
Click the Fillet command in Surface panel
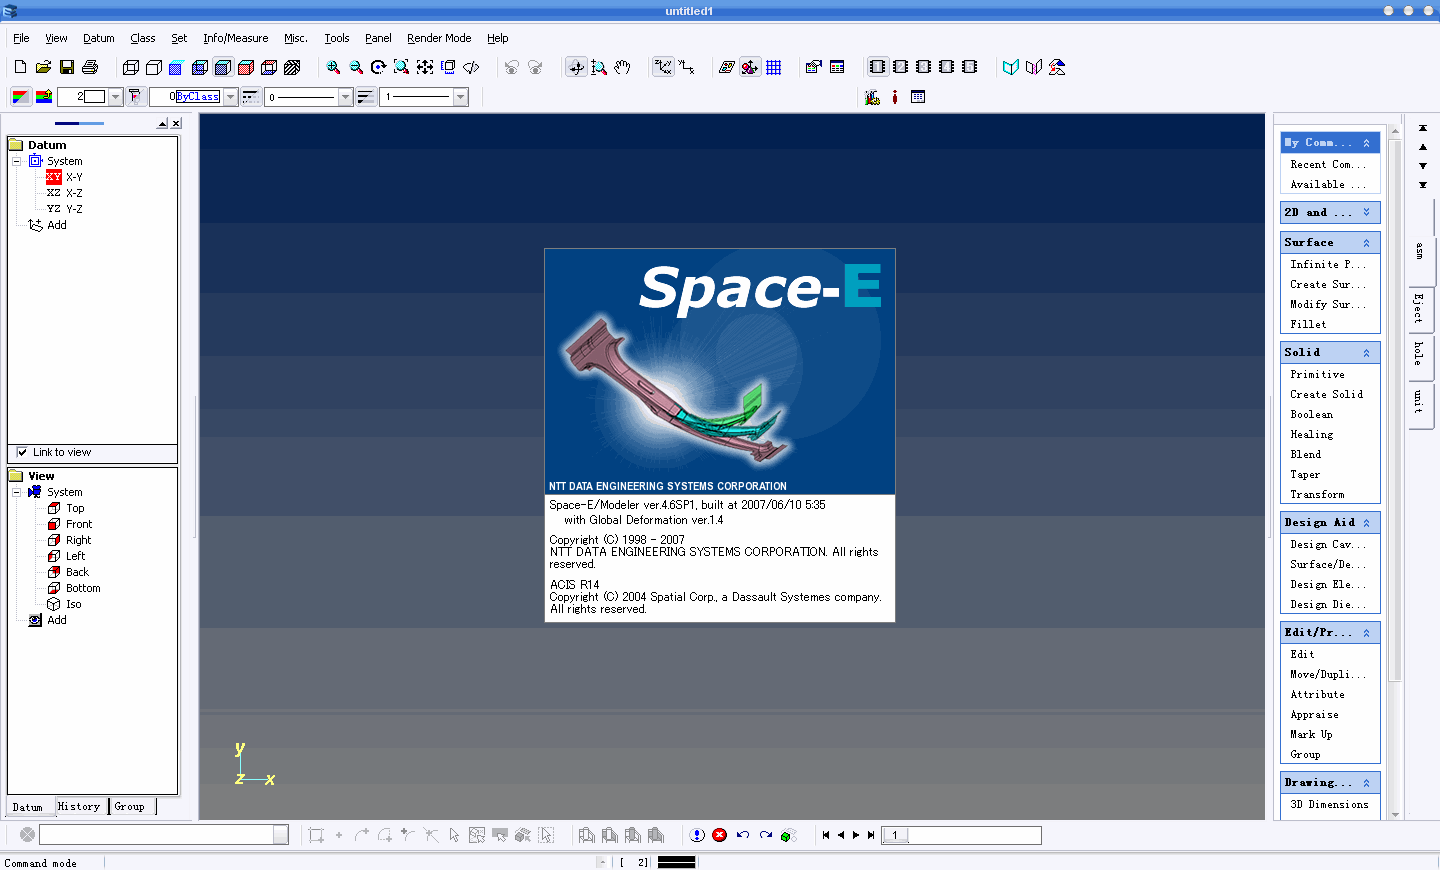1308,324
